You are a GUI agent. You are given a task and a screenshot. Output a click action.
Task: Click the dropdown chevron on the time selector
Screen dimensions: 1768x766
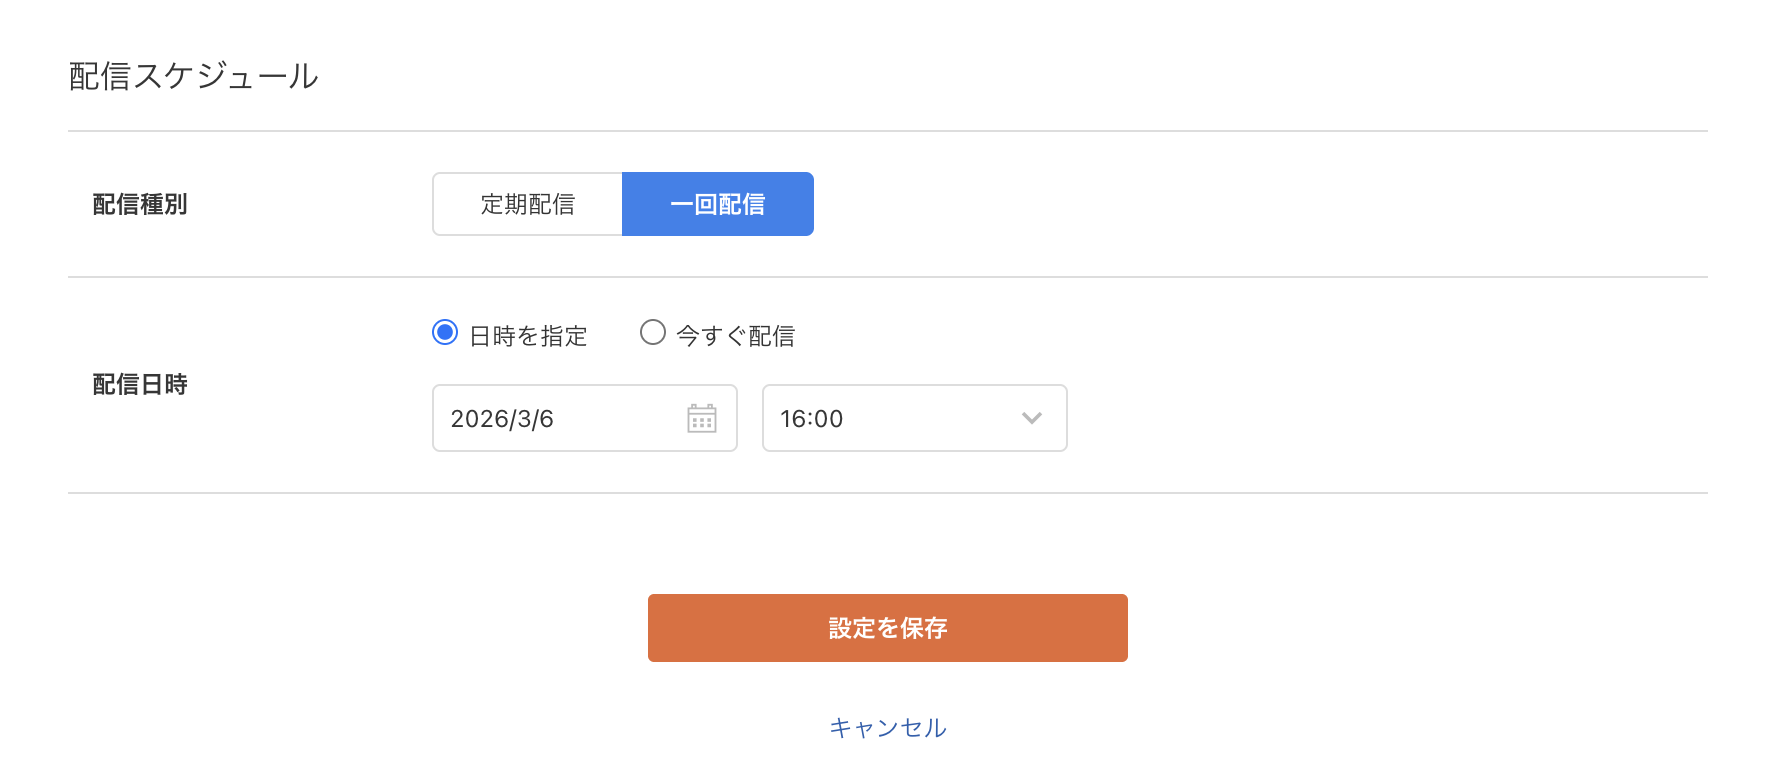pyautogui.click(x=1031, y=418)
